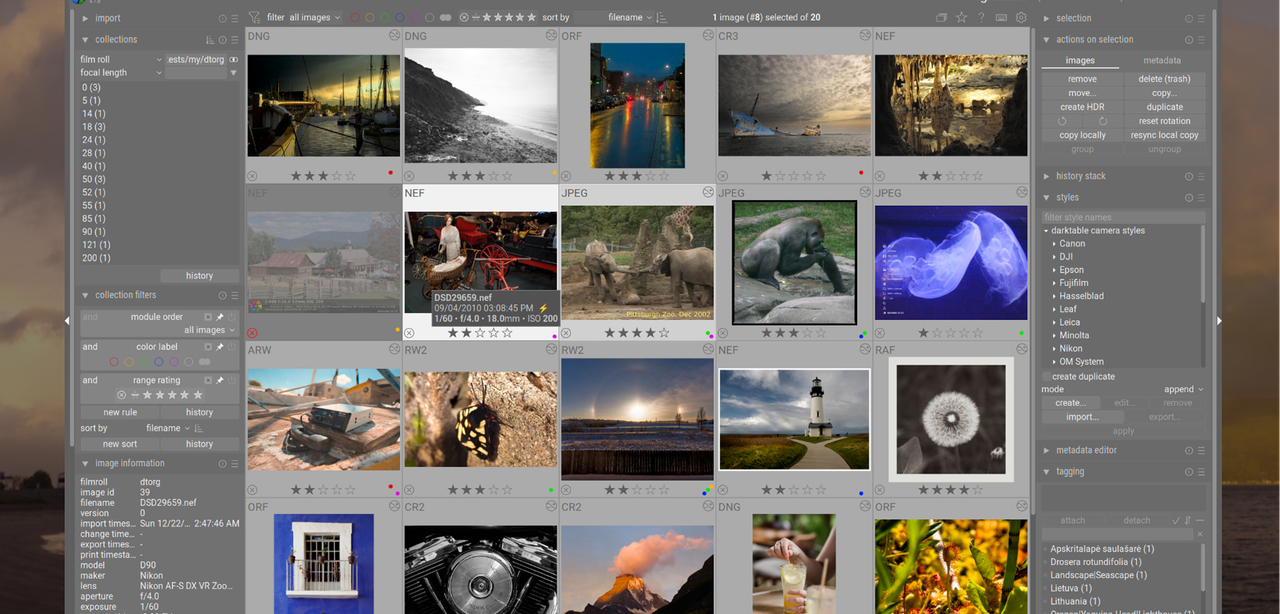
Task: Set purple color label filter in top bar
Action: pyautogui.click(x=414, y=17)
